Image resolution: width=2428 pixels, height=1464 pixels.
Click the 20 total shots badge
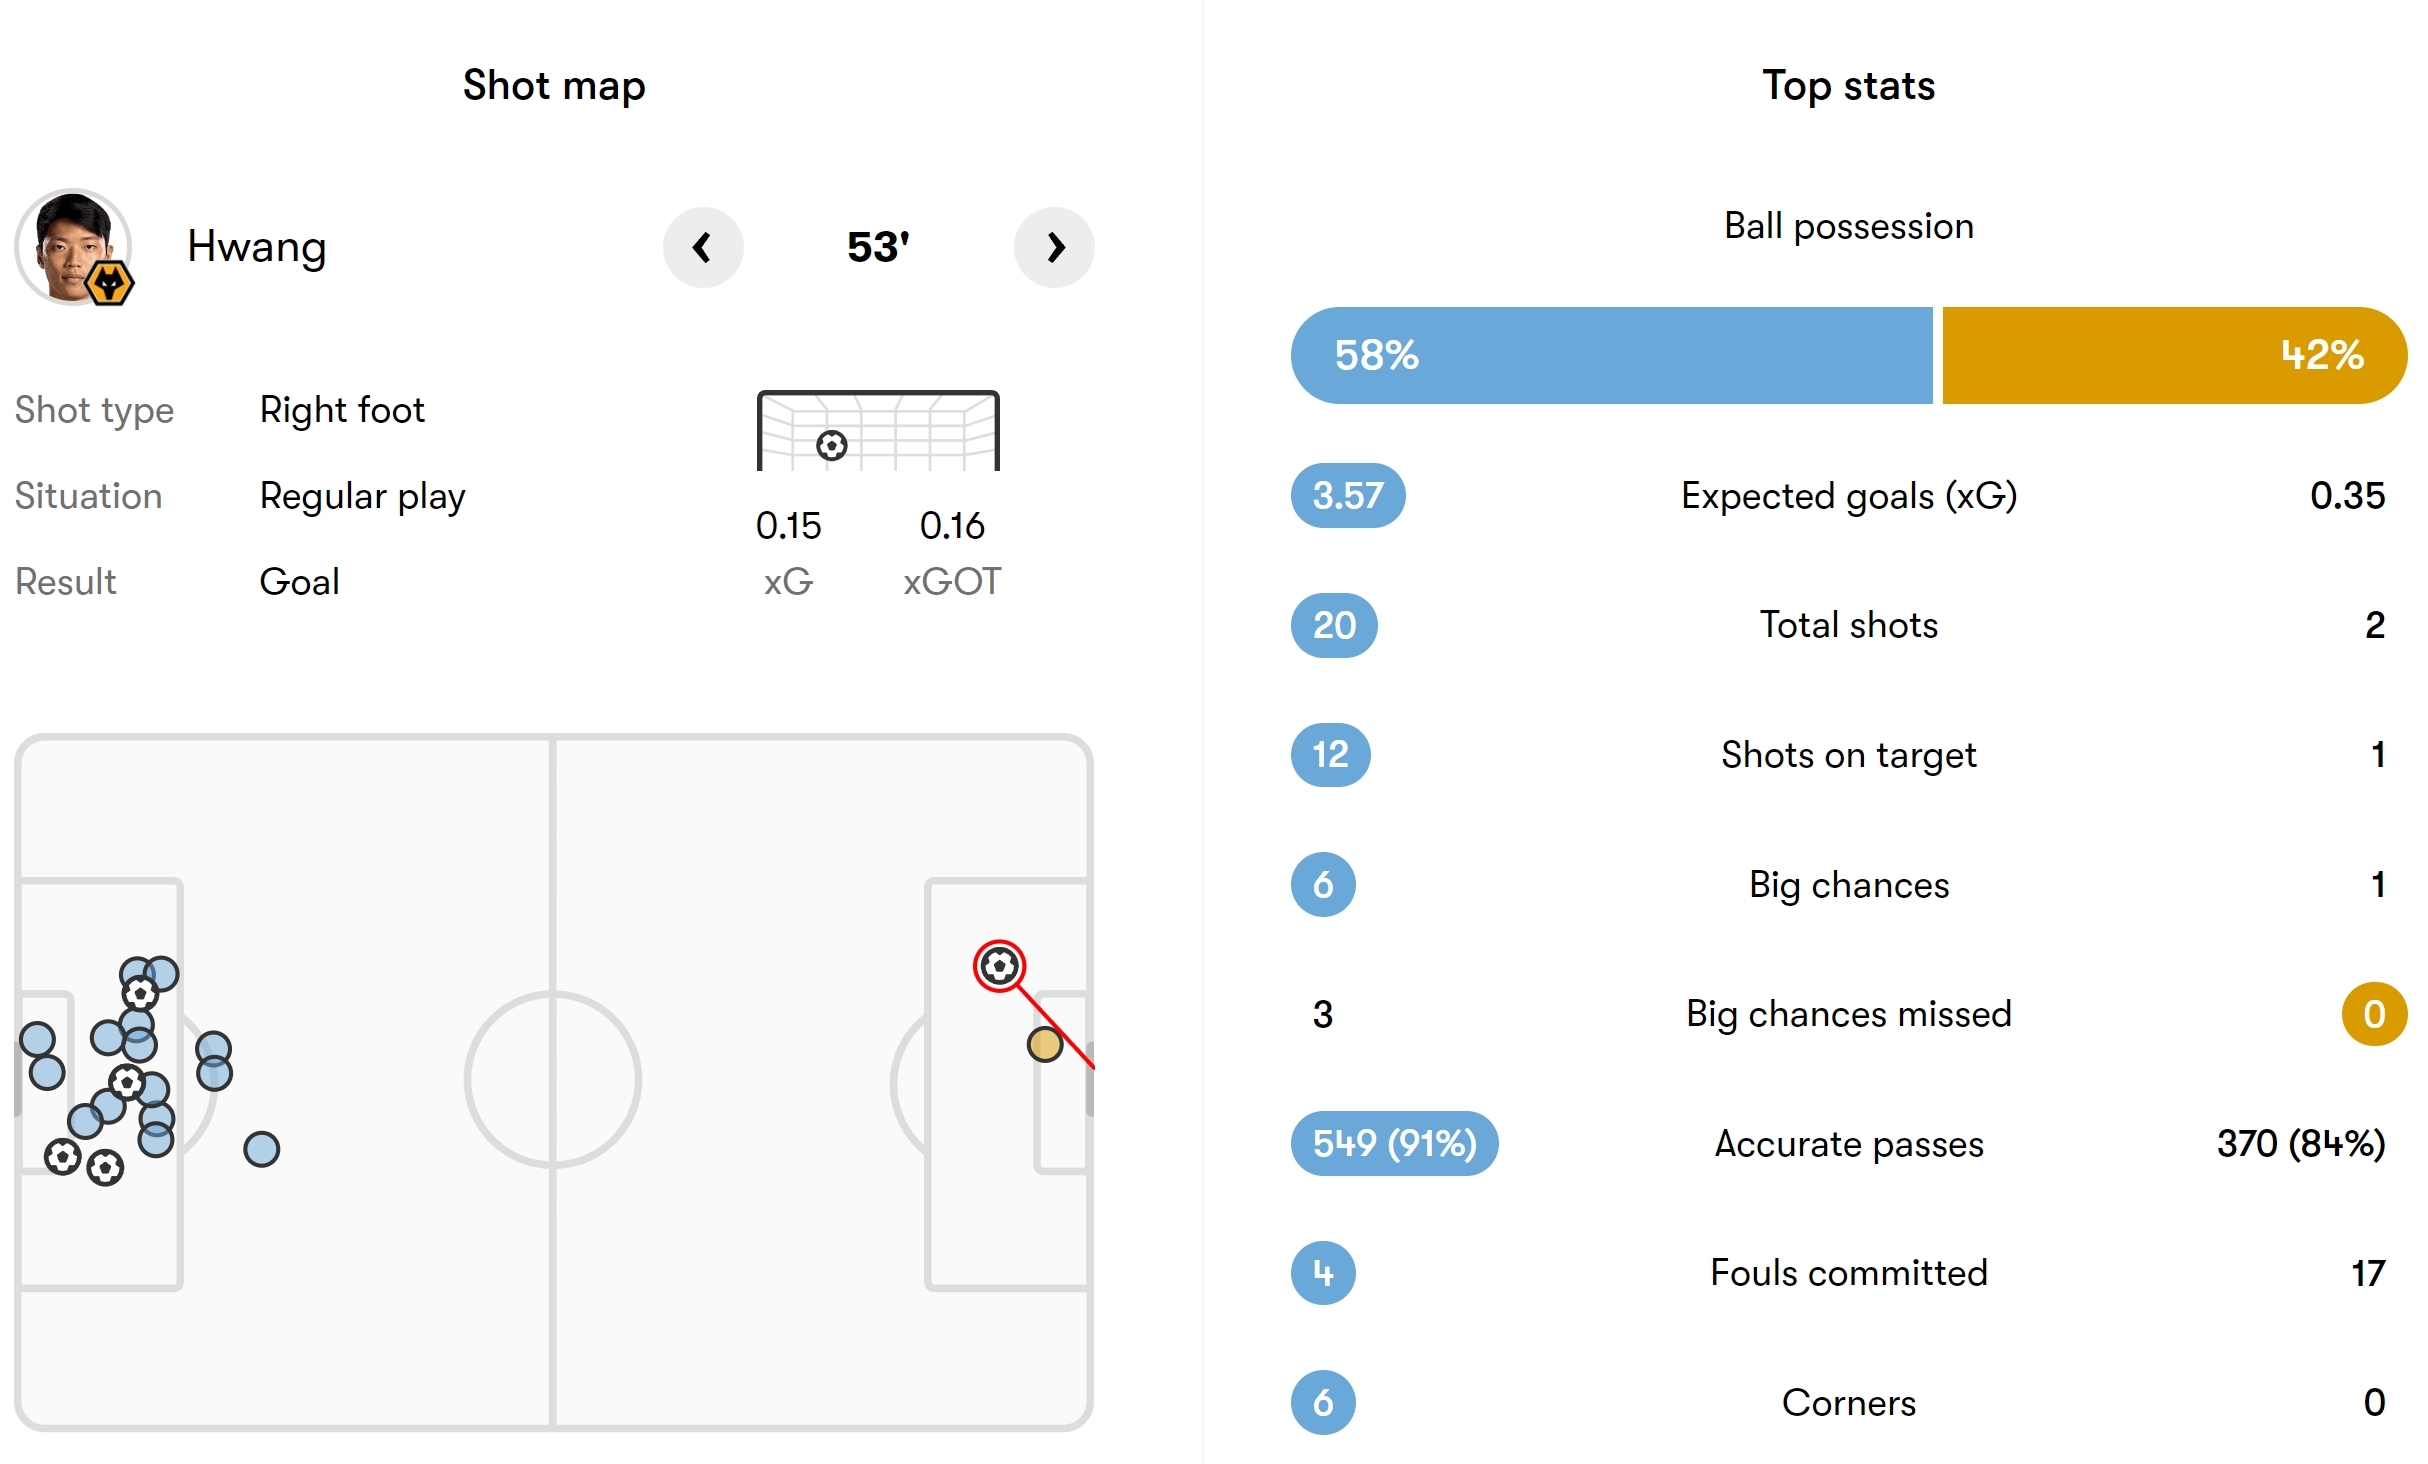pyautogui.click(x=1334, y=625)
